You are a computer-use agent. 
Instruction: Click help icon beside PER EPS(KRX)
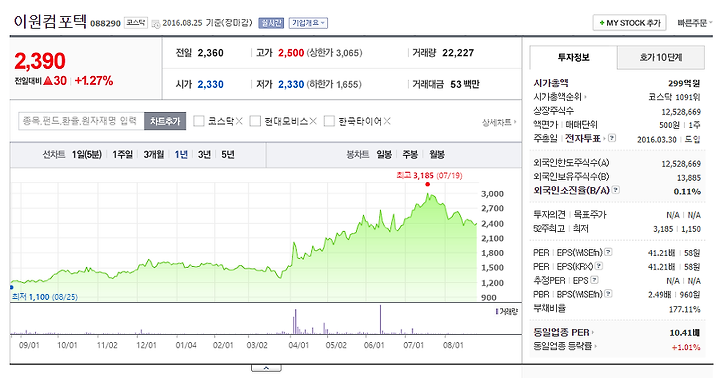(x=599, y=265)
